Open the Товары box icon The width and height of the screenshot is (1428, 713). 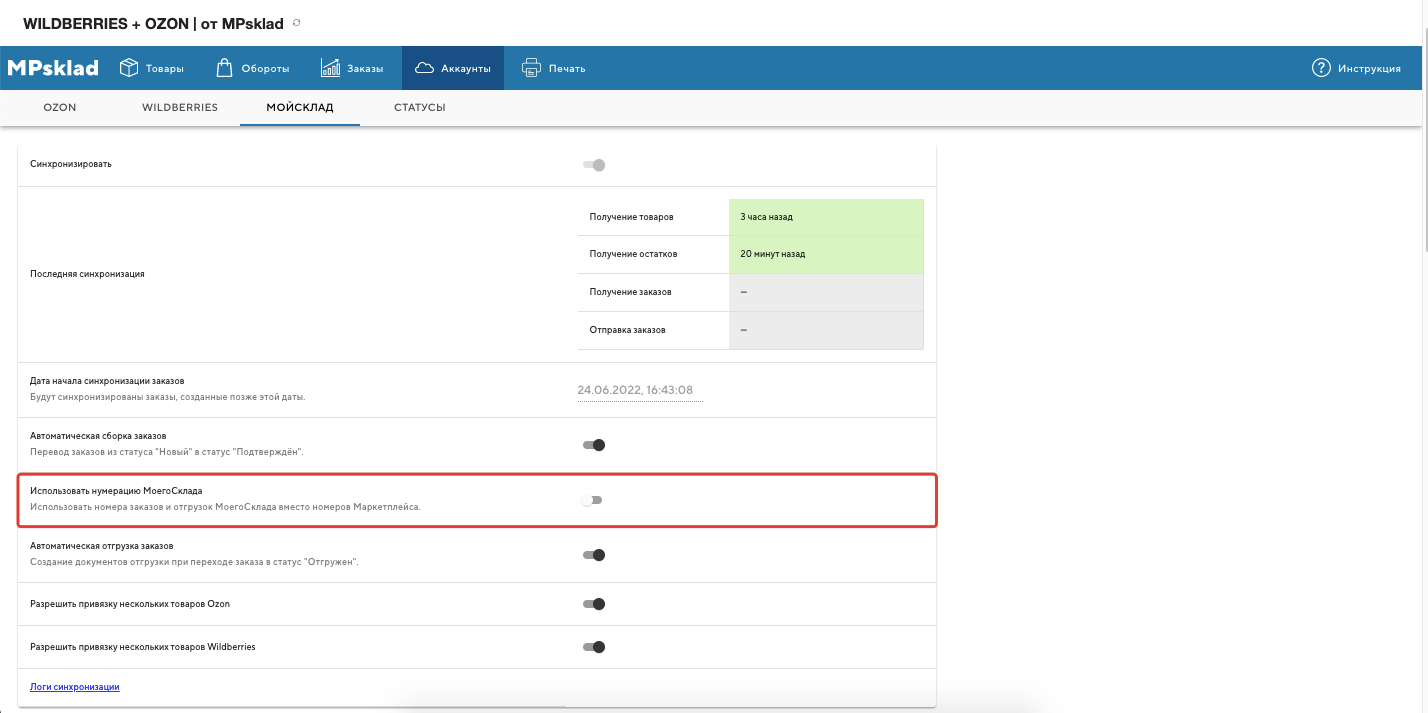click(x=129, y=68)
